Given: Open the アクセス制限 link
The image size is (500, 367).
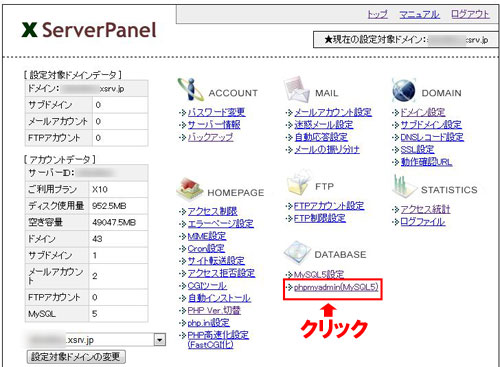Looking at the screenshot, I should pyautogui.click(x=212, y=211).
